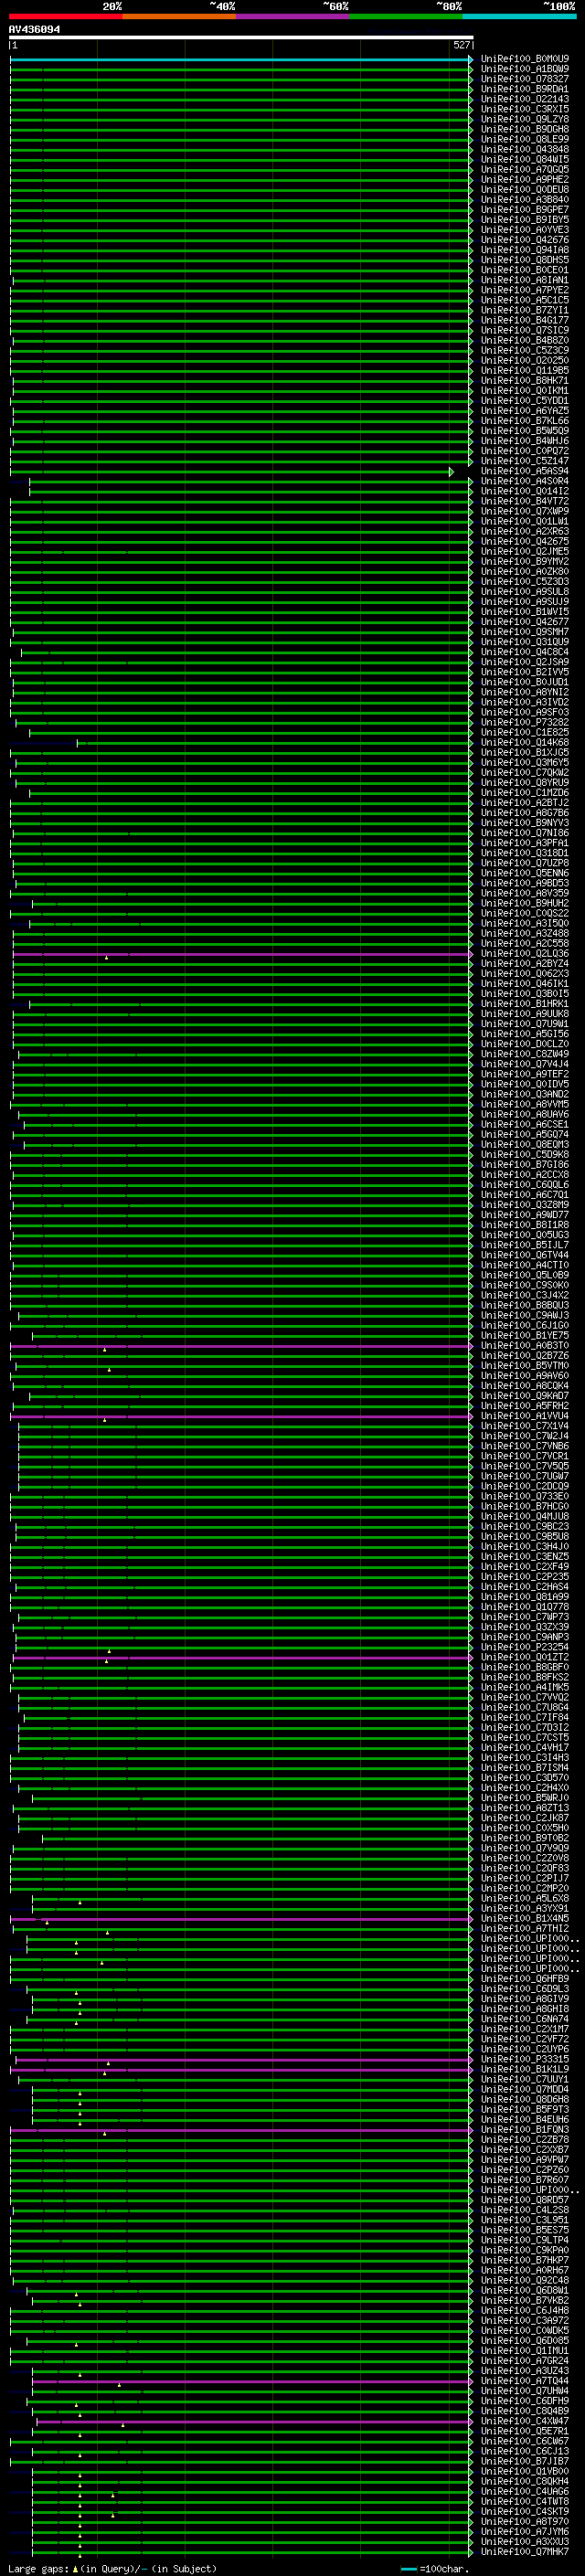The width and height of the screenshot is (585, 2576).
Task: Open hit UniRef100_Q8D6H8
Action: 524,2100
